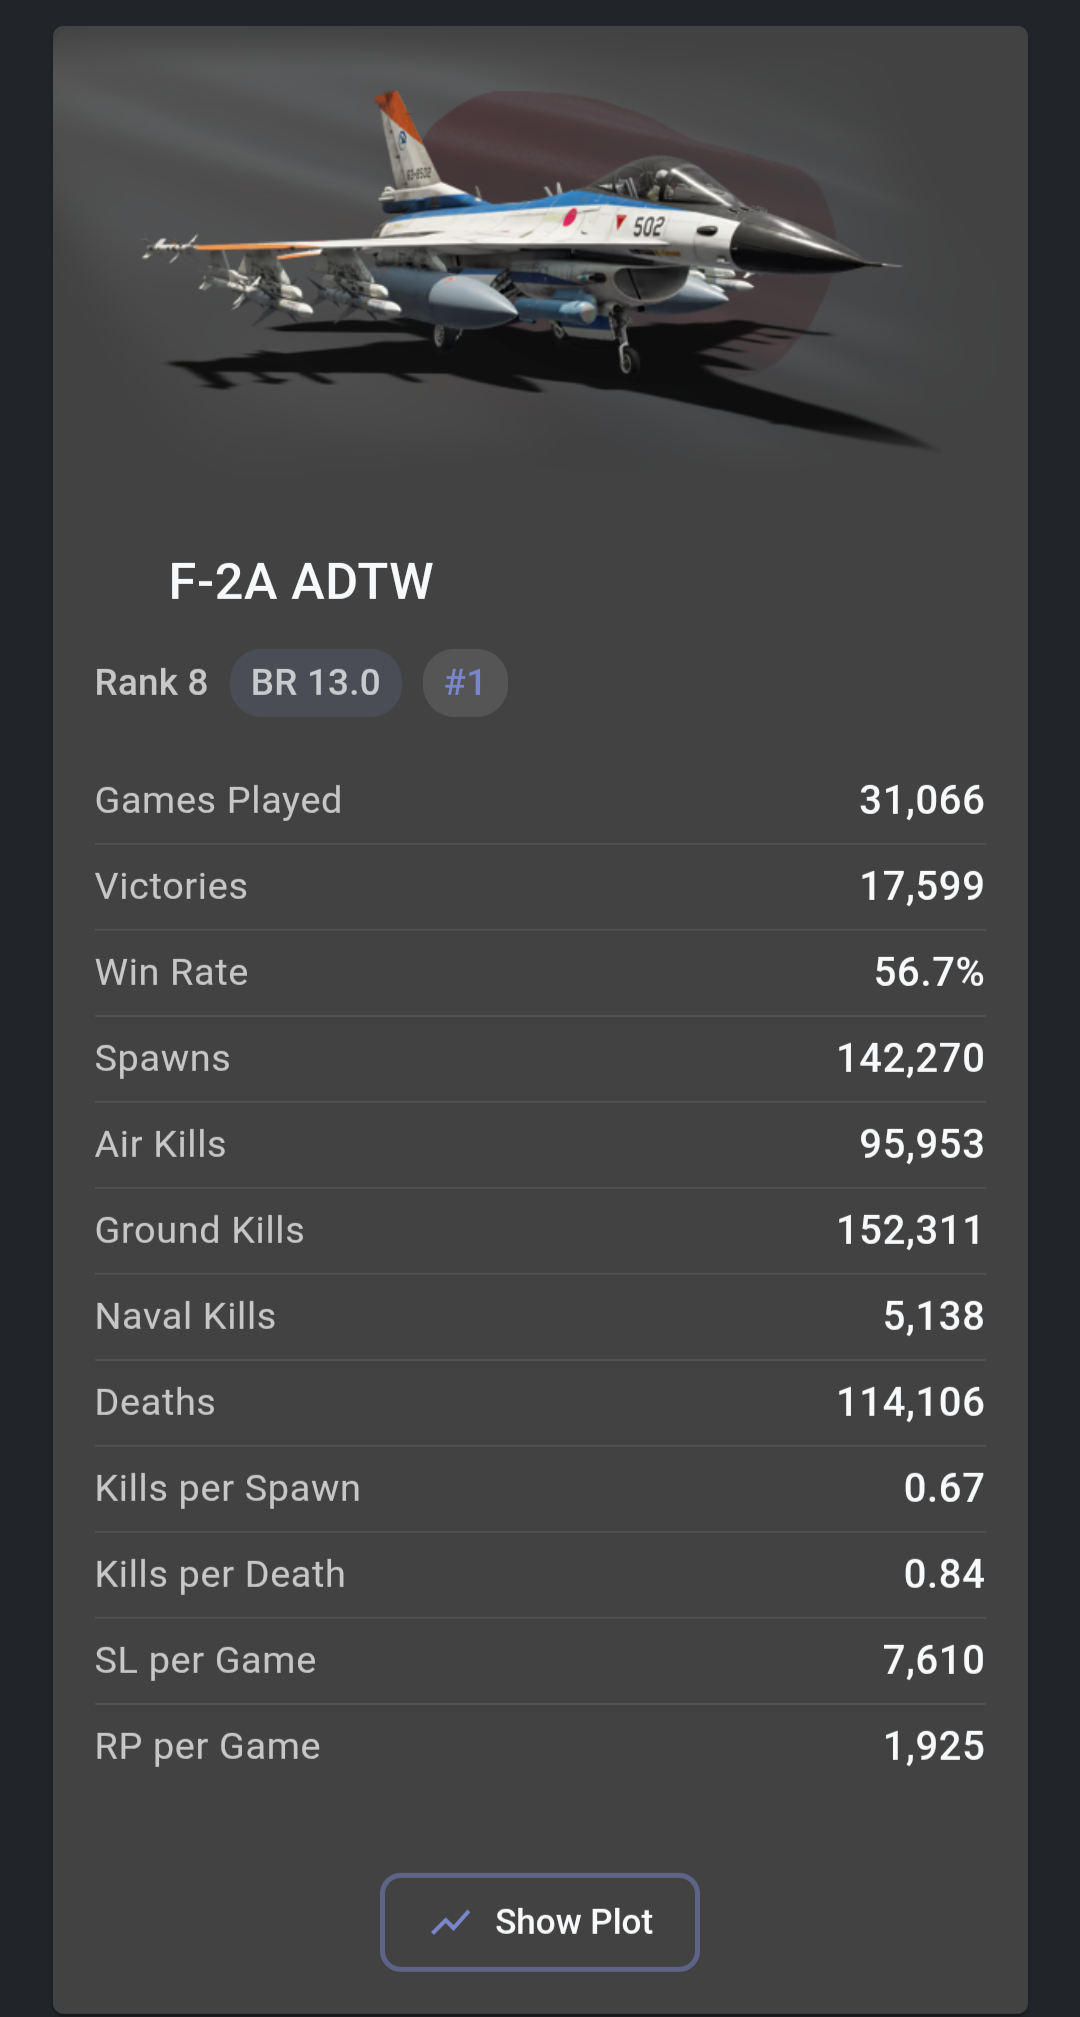Click the Games Played value 31,066
Viewport: 1080px width, 2017px height.
tap(922, 800)
